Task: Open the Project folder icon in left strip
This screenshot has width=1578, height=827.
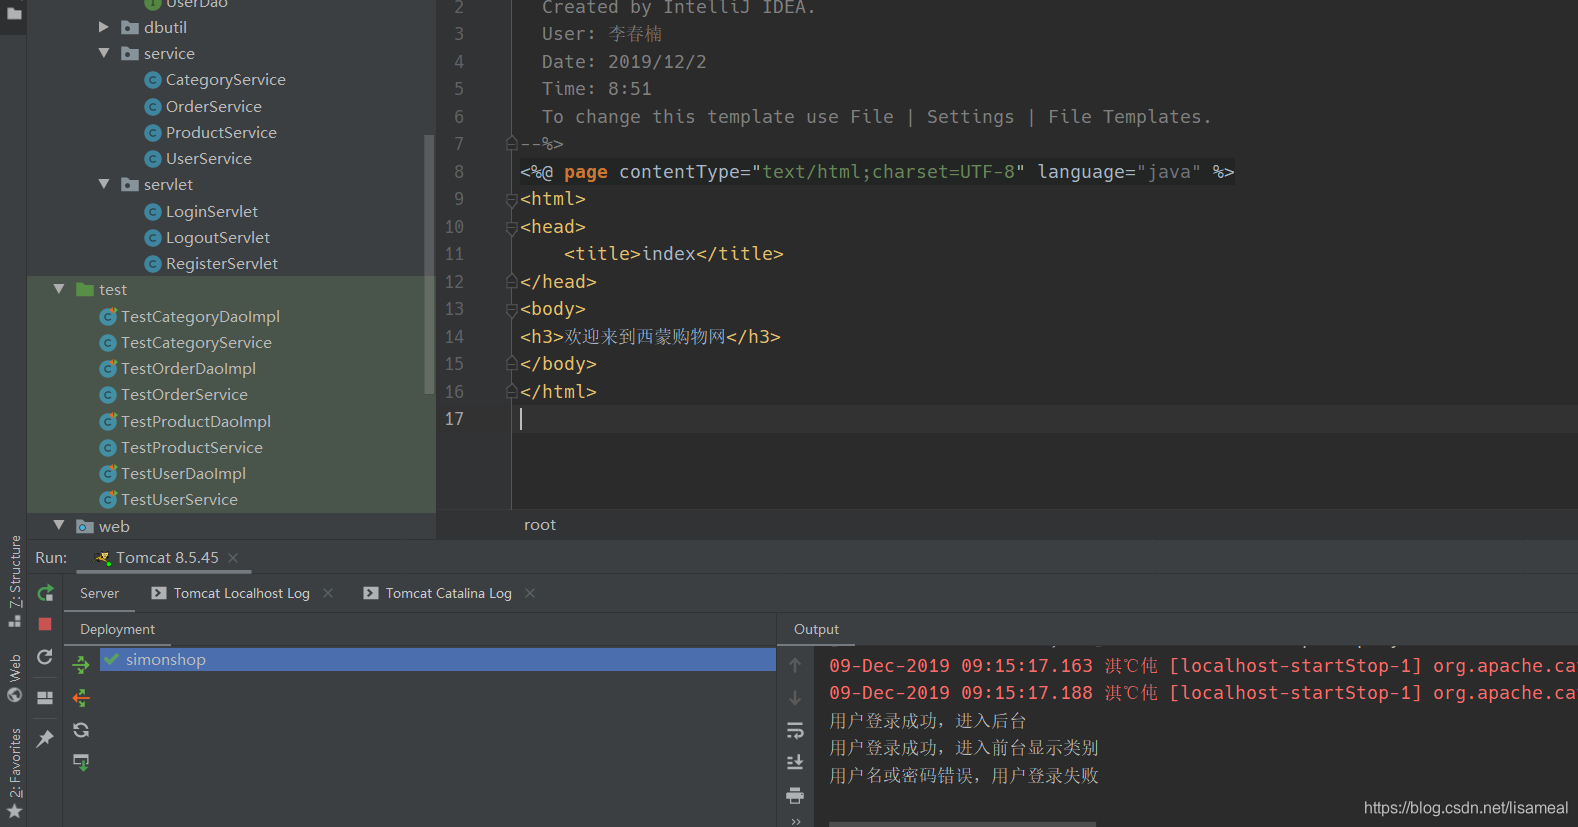Action: click(14, 14)
